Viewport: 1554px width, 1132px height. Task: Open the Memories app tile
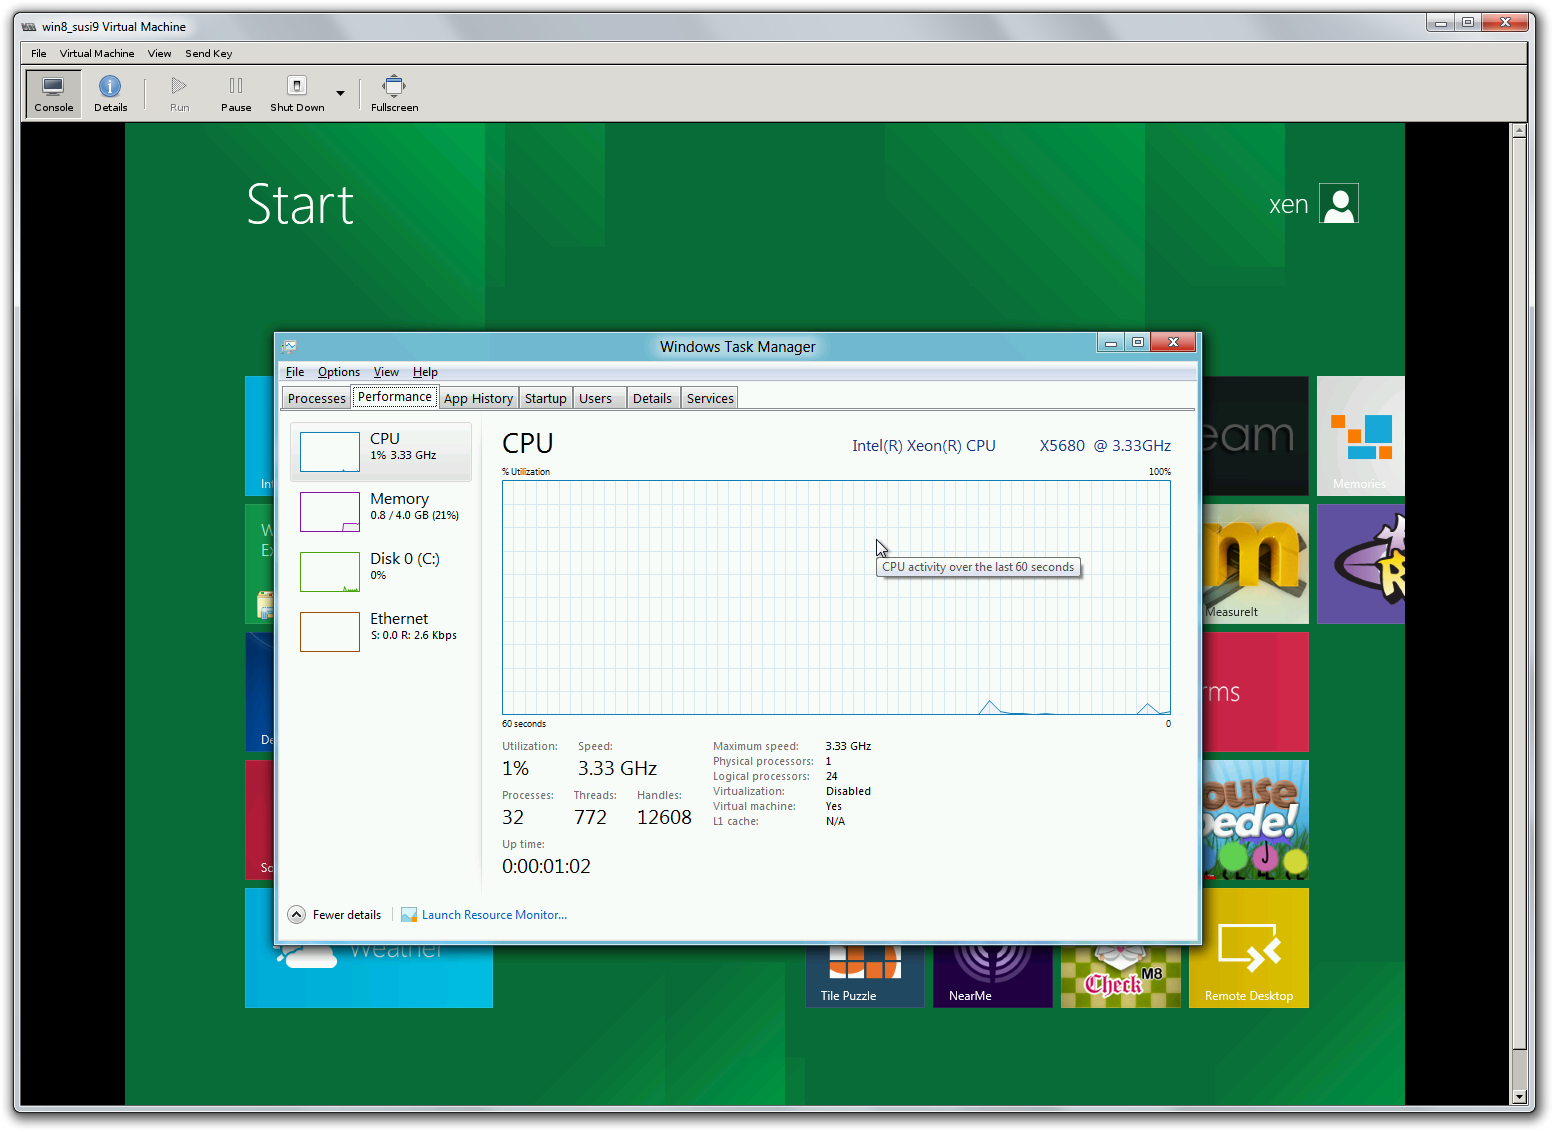[1360, 436]
